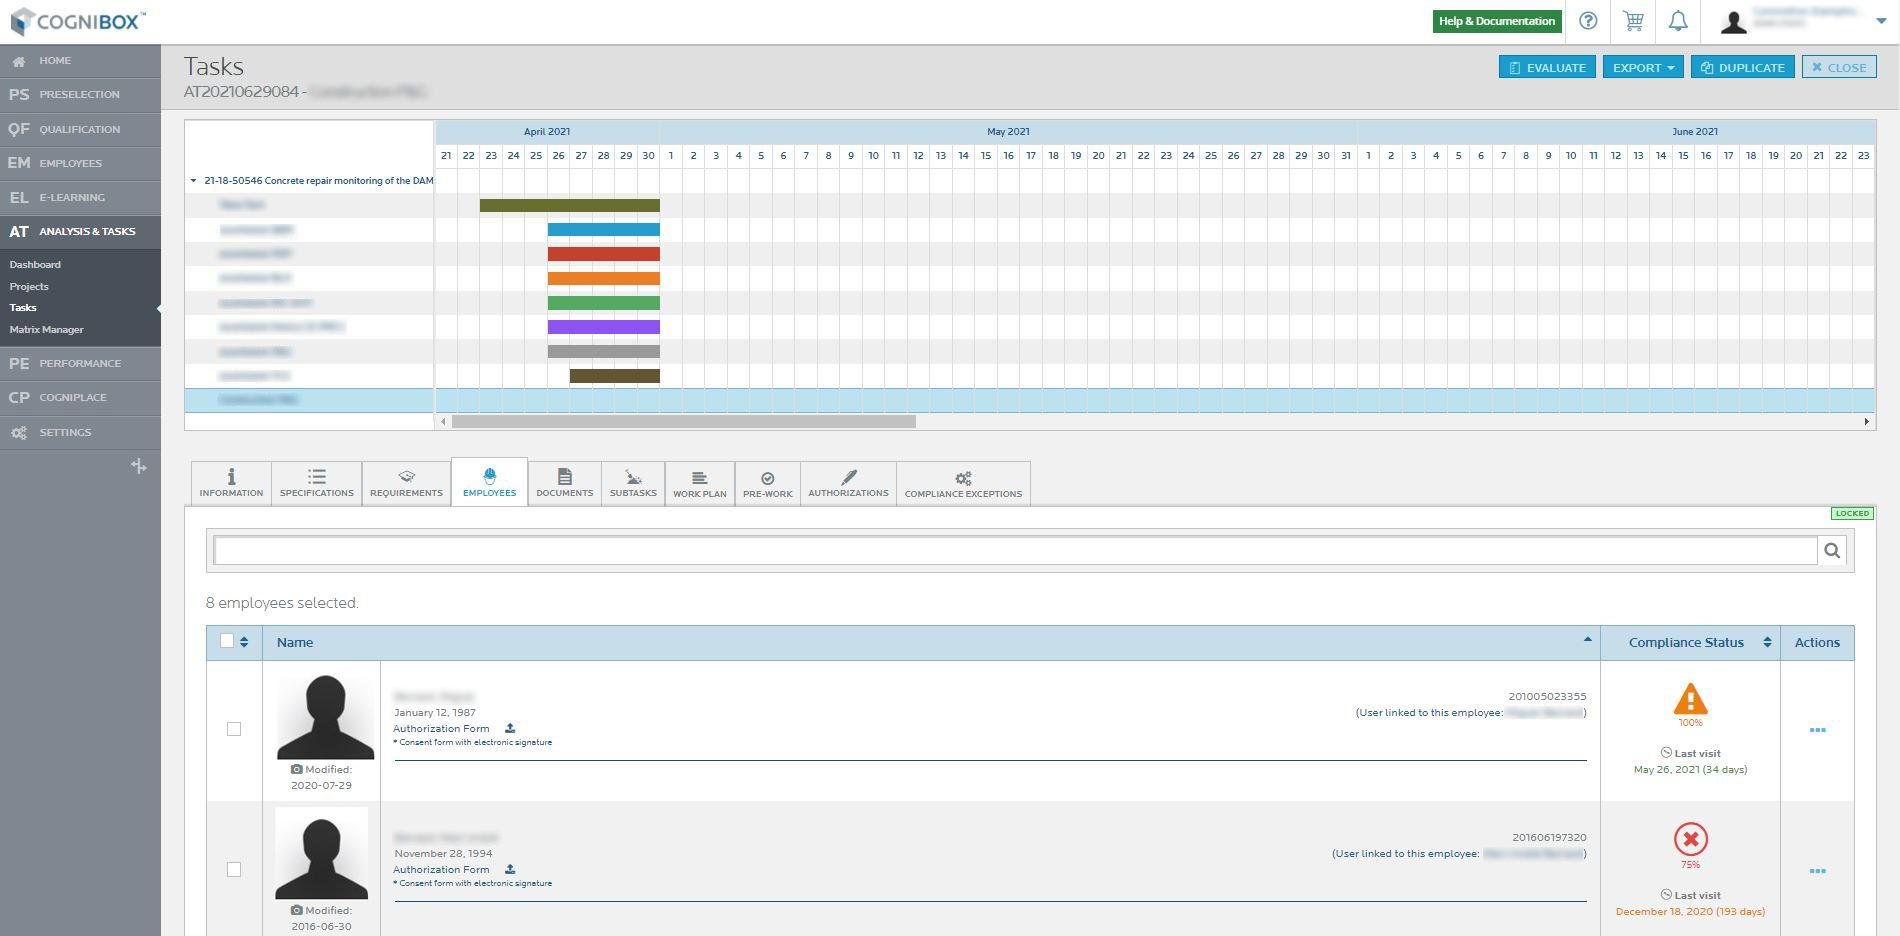Click the red Gantt task bar

click(604, 254)
